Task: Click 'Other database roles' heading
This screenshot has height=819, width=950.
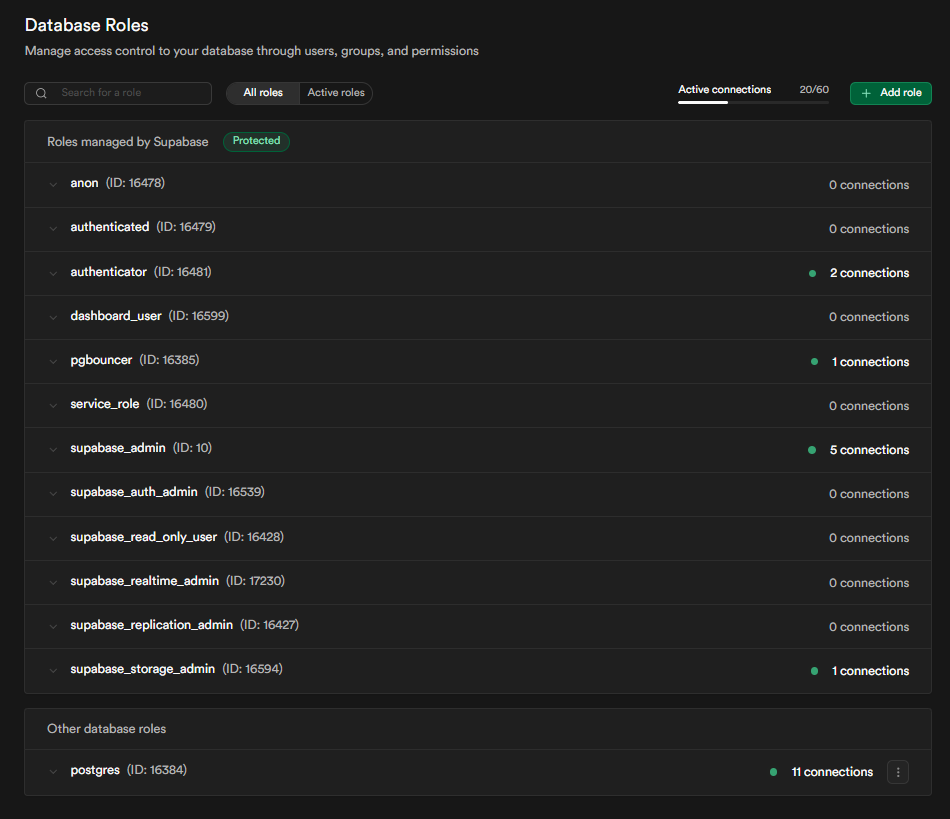Action: 107,729
